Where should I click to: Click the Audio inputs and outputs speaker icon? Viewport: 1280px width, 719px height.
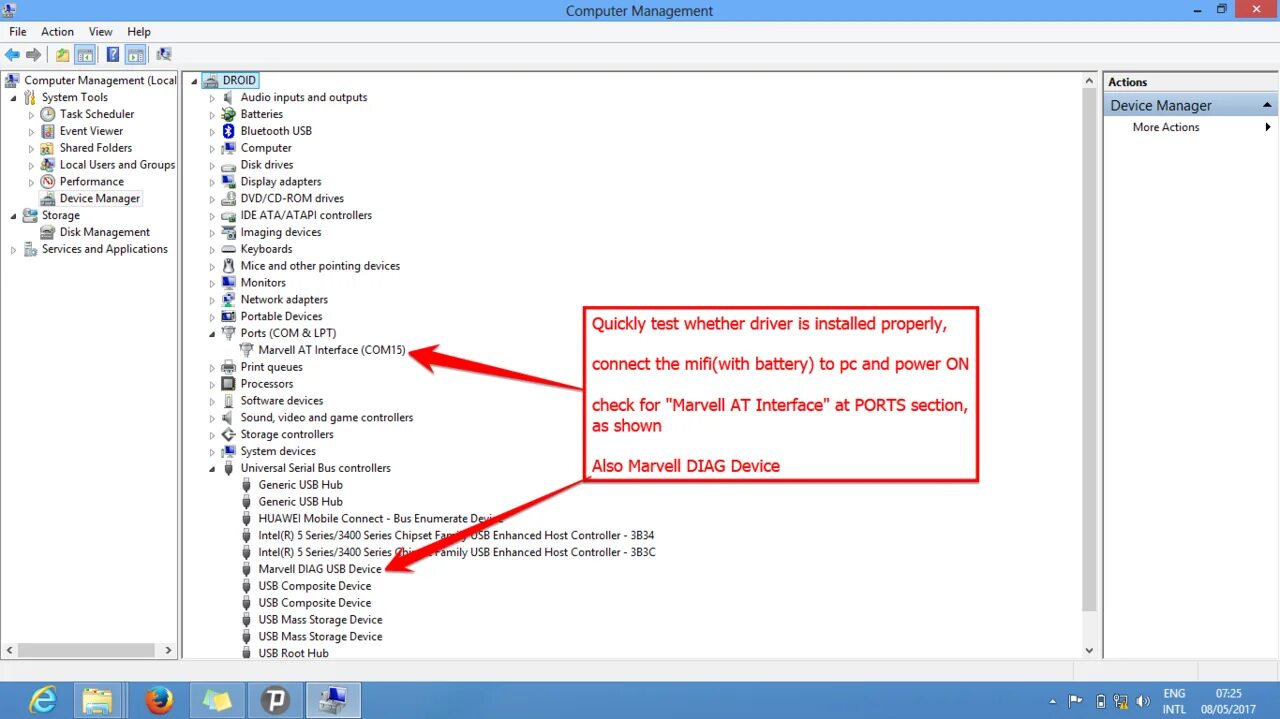pos(229,97)
